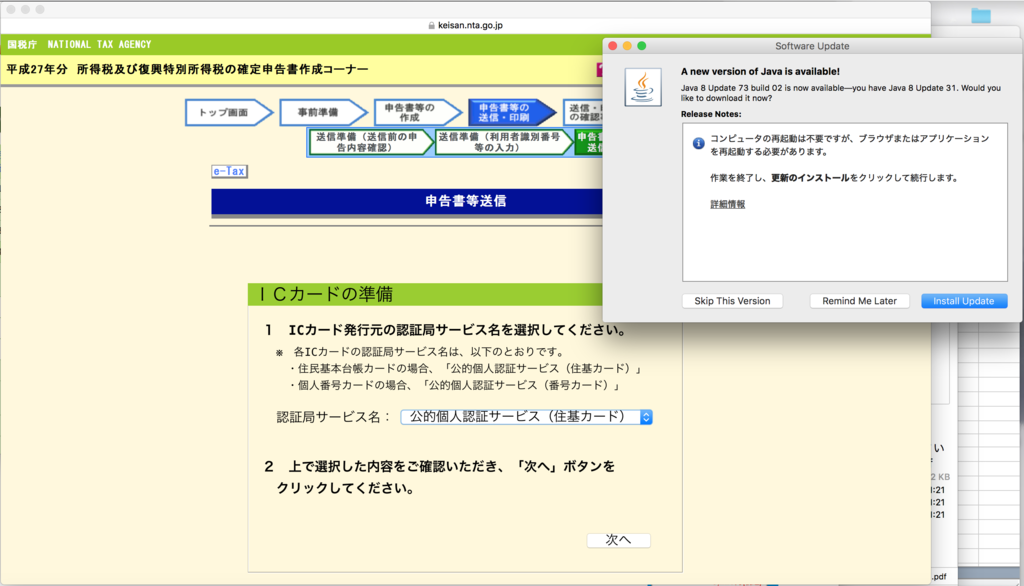Image resolution: width=1024 pixels, height=586 pixels.
Task: Select 送信準備(送信前の申告内容確認) sub-step
Action: pos(370,142)
